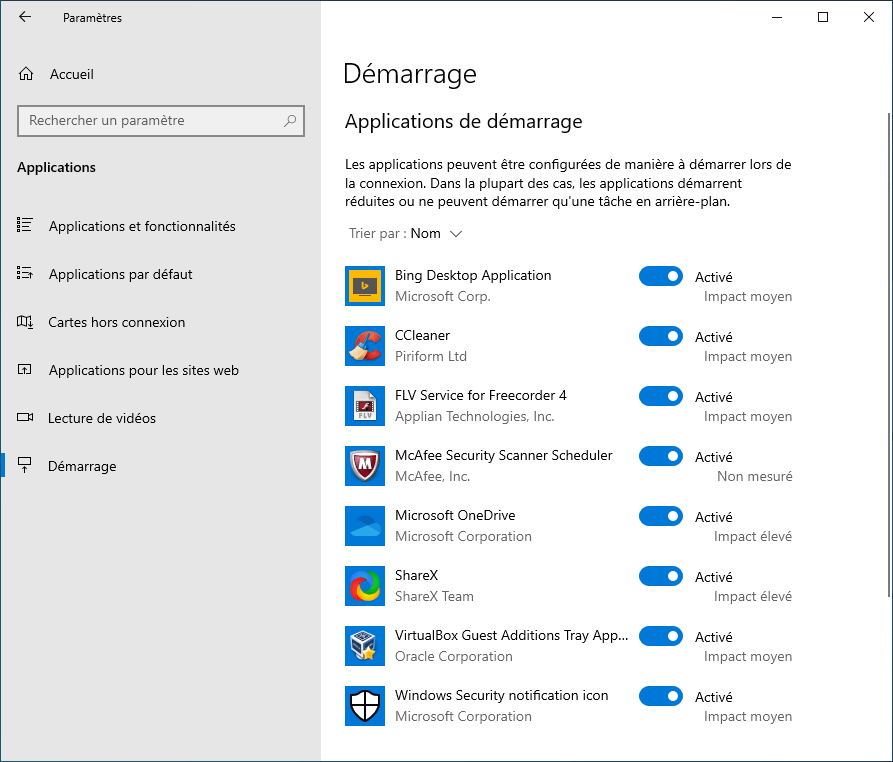Turn off CCleaner startup toggle

(661, 336)
